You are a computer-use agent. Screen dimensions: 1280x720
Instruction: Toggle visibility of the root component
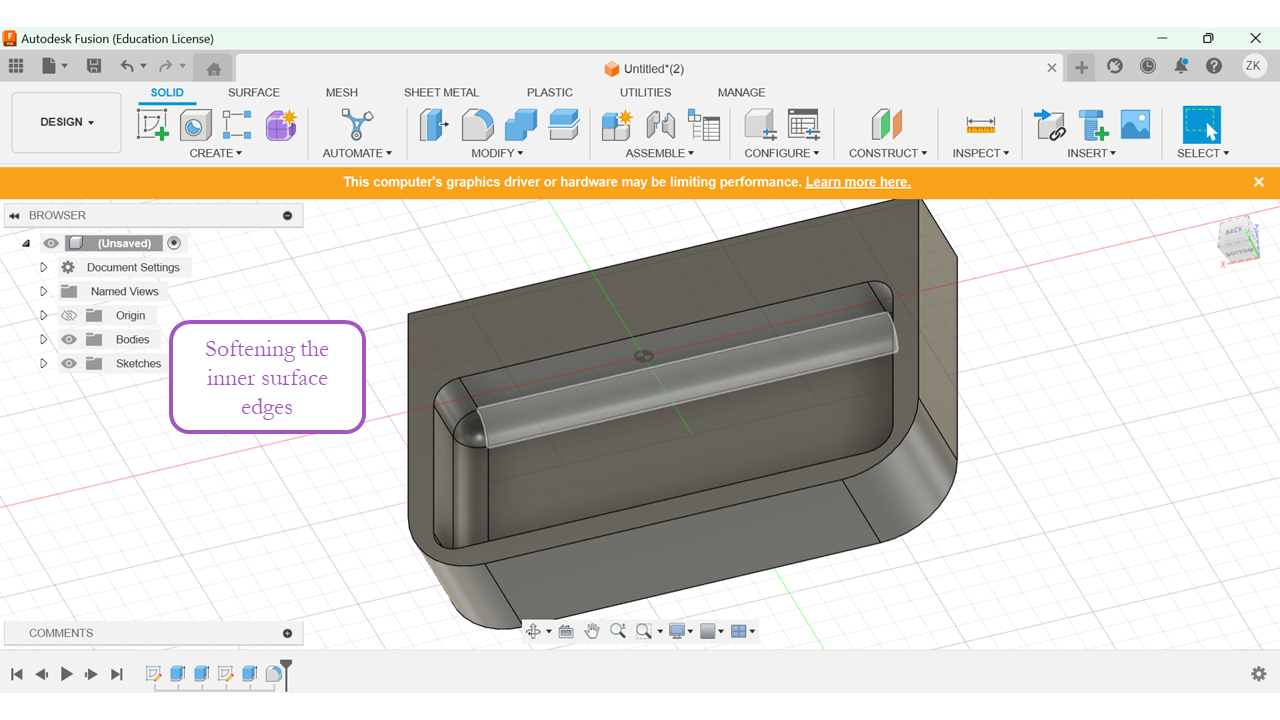51,243
